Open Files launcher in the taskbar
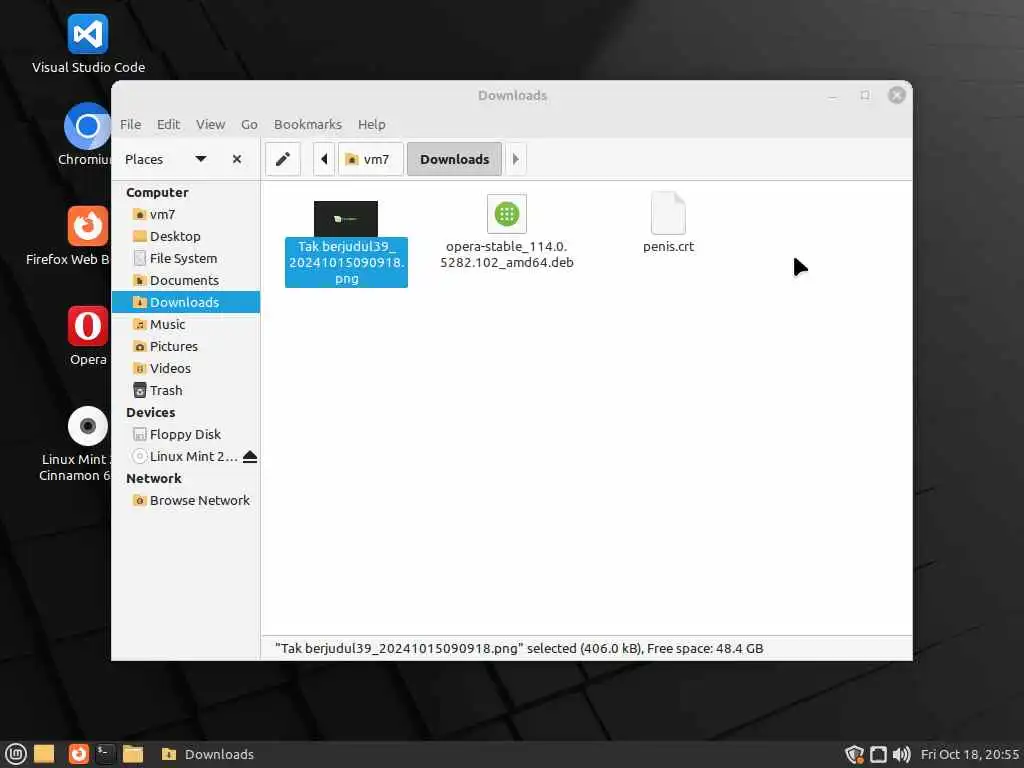1024x768 pixels. pyautogui.click(x=133, y=754)
